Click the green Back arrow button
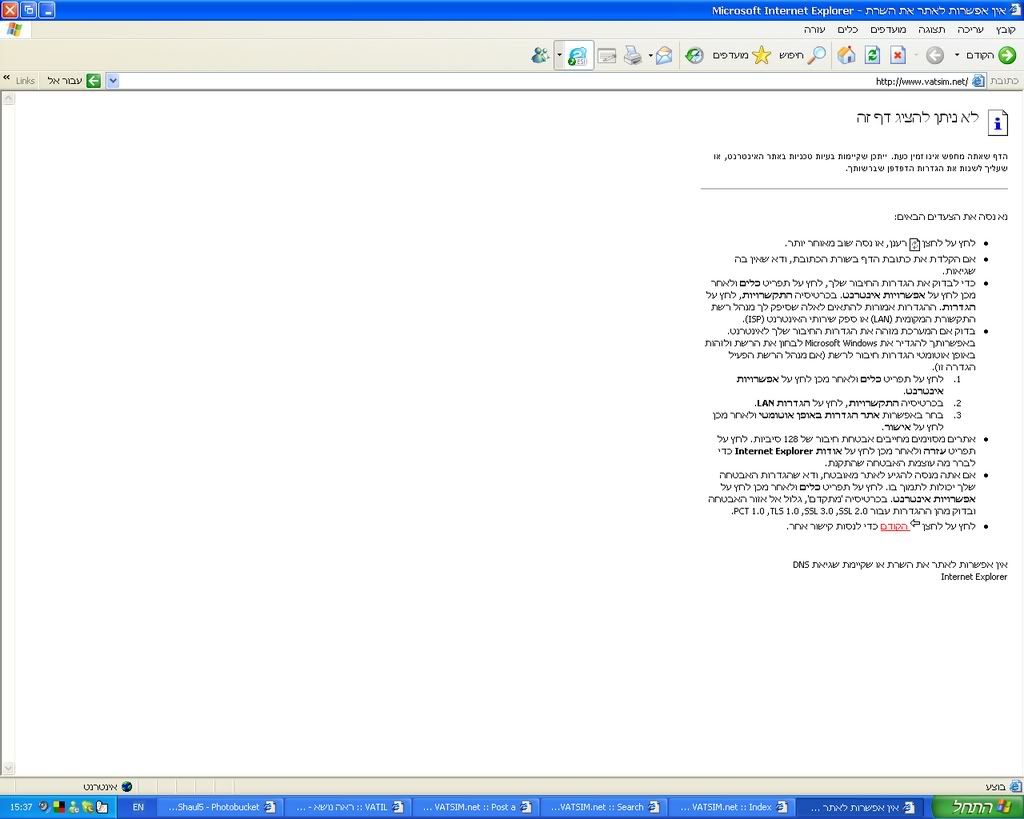1024x819 pixels. pos(1006,55)
